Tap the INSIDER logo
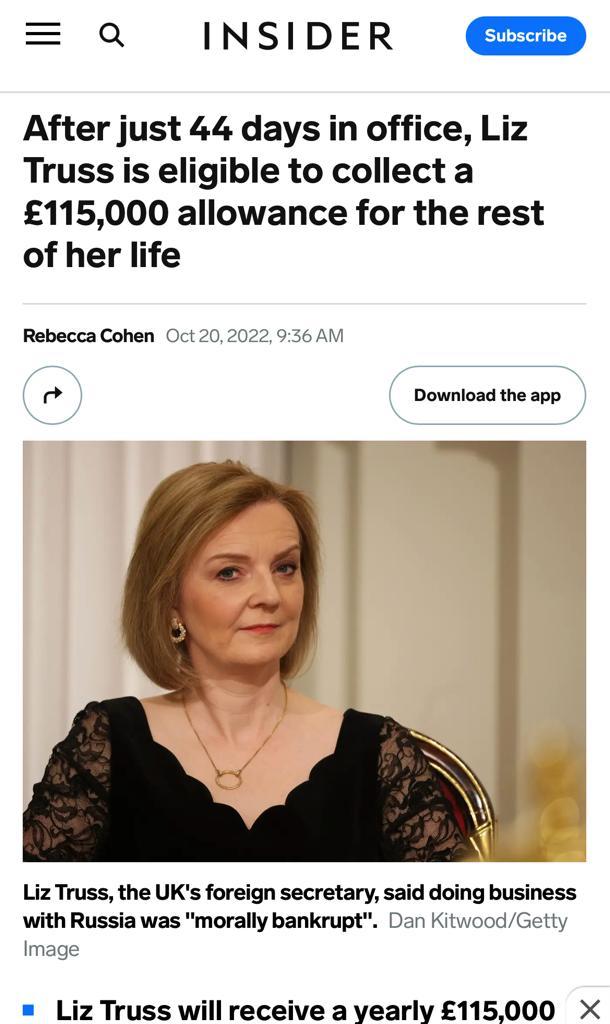 (297, 36)
